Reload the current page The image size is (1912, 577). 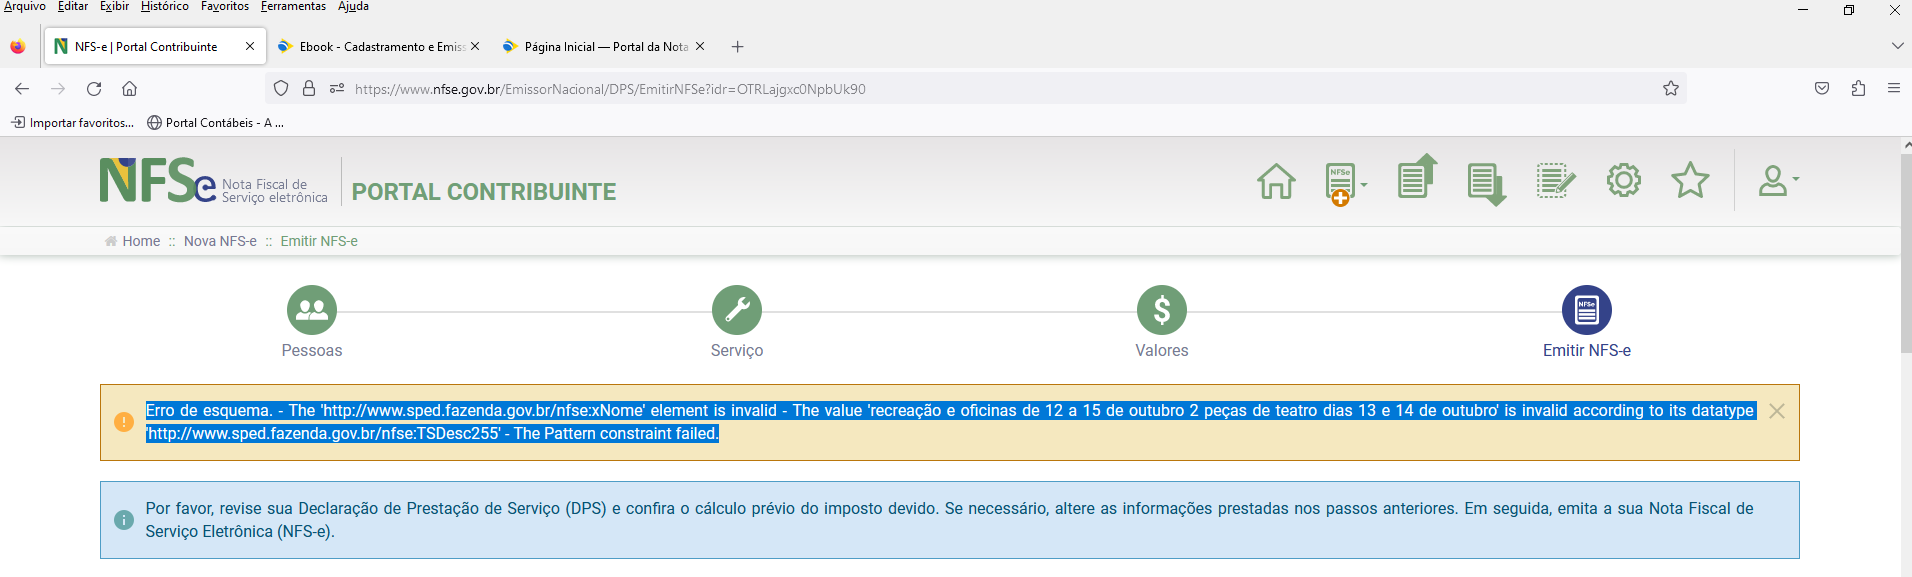point(94,89)
